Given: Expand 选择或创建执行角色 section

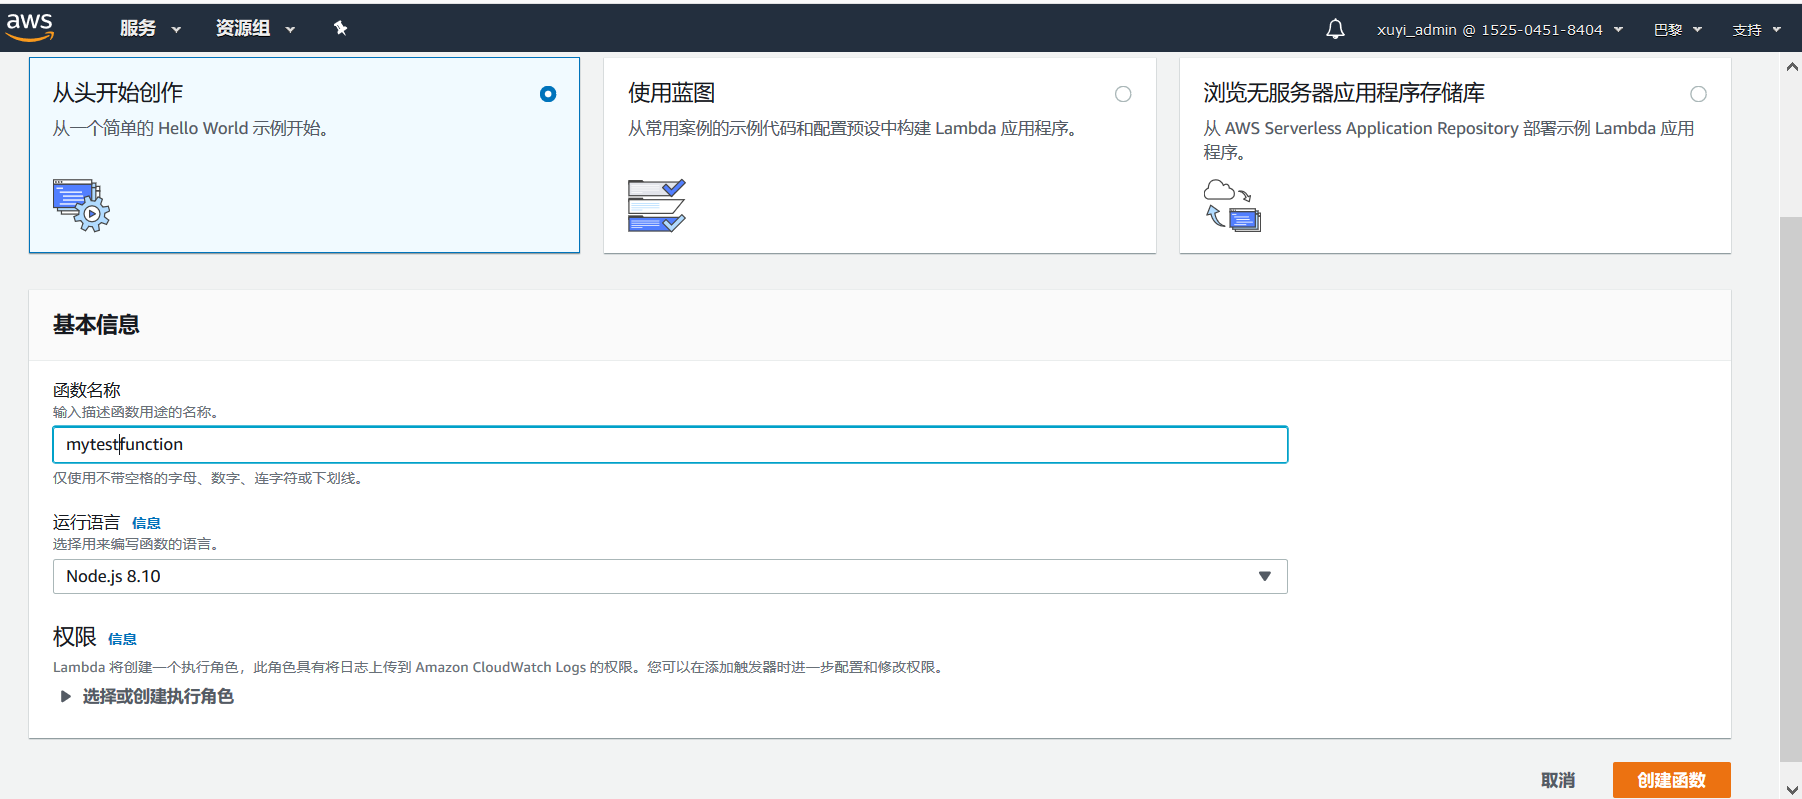Looking at the screenshot, I should [x=147, y=696].
